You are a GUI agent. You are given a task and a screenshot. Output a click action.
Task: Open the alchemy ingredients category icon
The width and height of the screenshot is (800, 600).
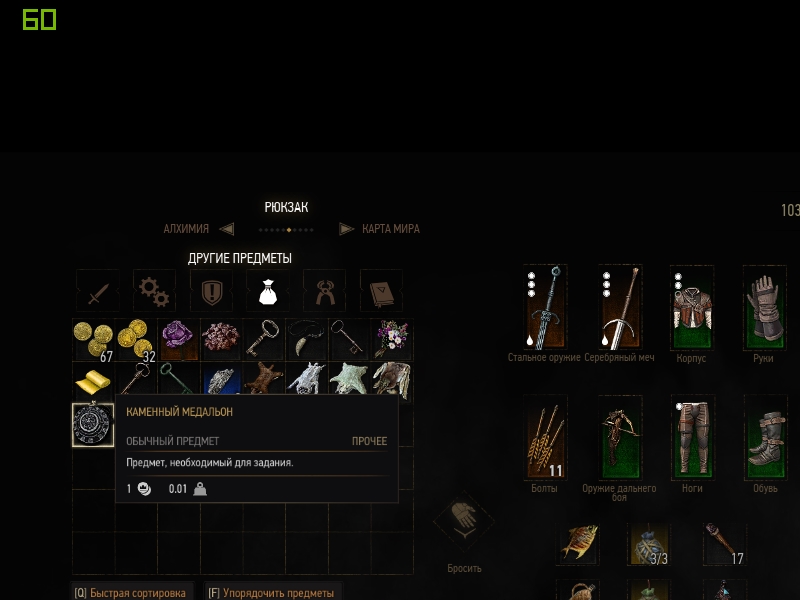coord(325,291)
